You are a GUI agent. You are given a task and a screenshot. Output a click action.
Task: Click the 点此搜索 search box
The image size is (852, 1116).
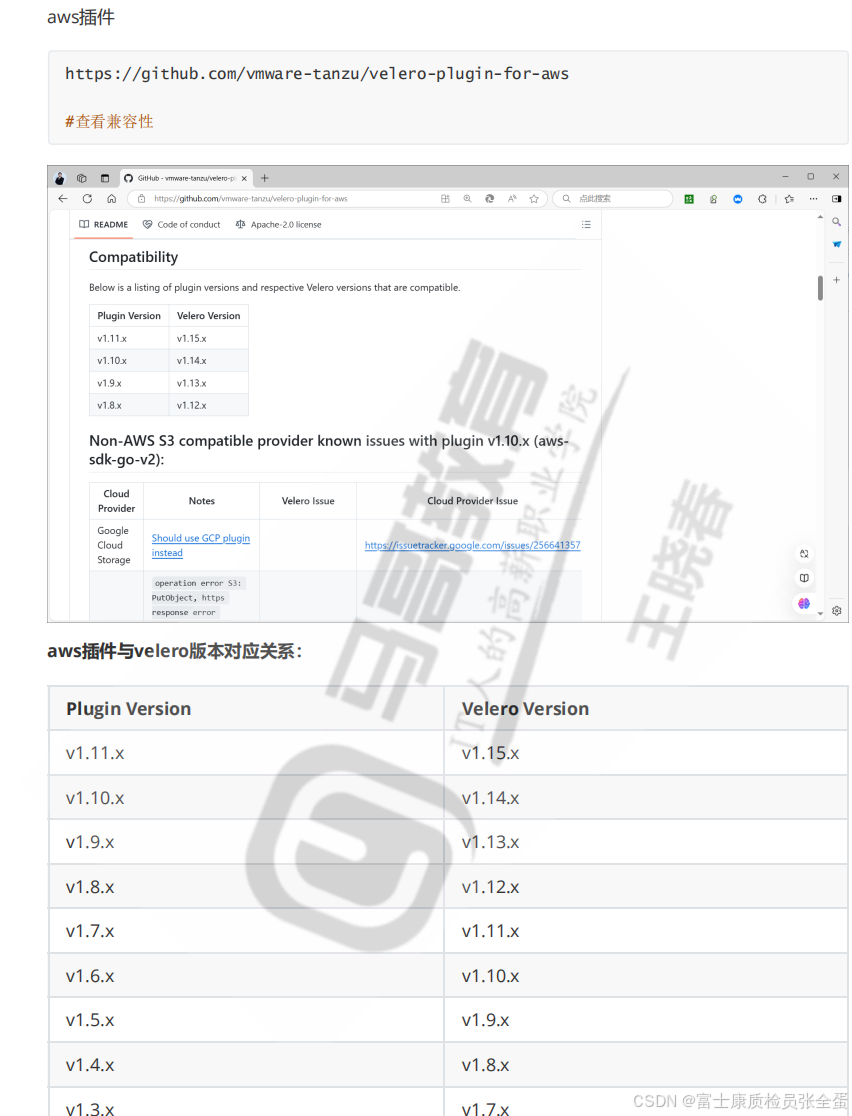(613, 199)
